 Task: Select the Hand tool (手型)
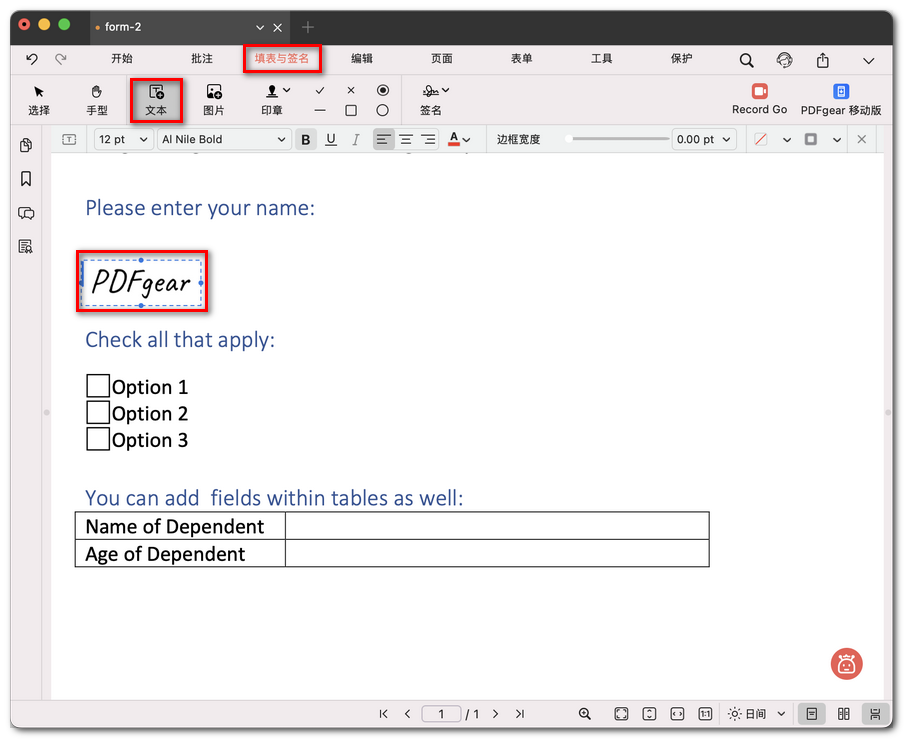pos(97,100)
